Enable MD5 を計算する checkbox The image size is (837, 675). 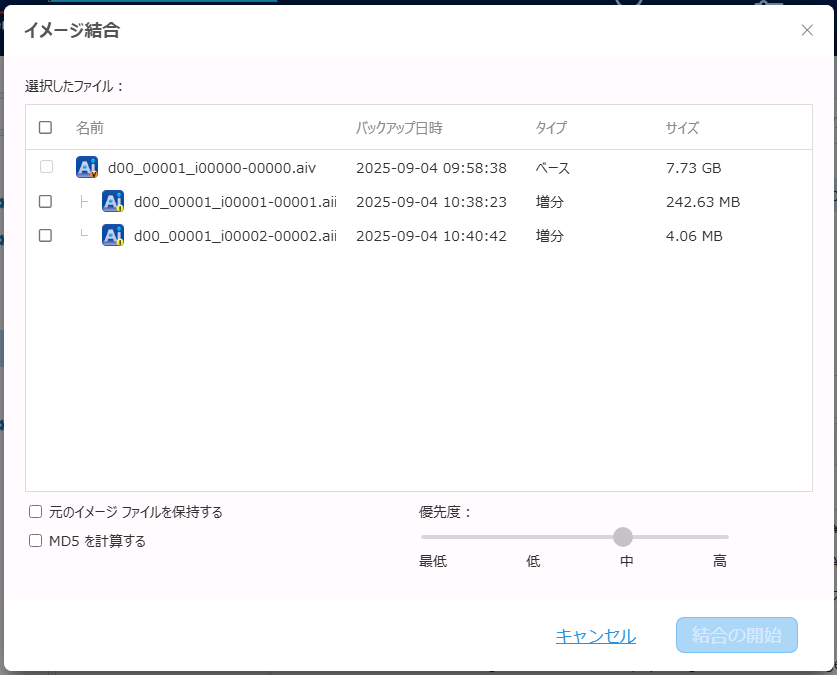pos(36,541)
